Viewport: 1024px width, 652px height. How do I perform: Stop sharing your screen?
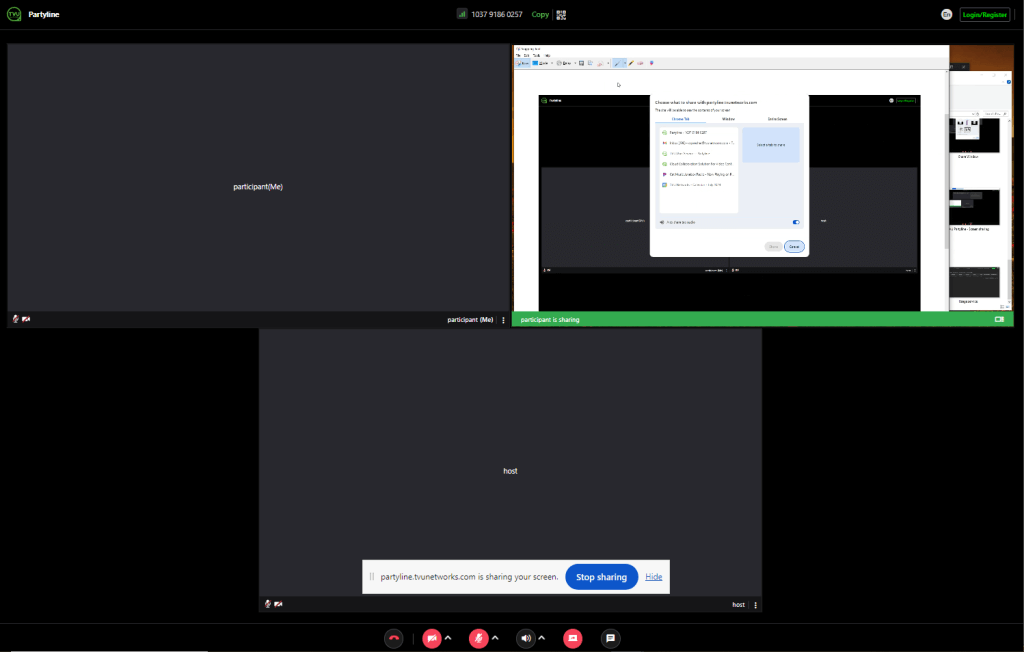601,577
